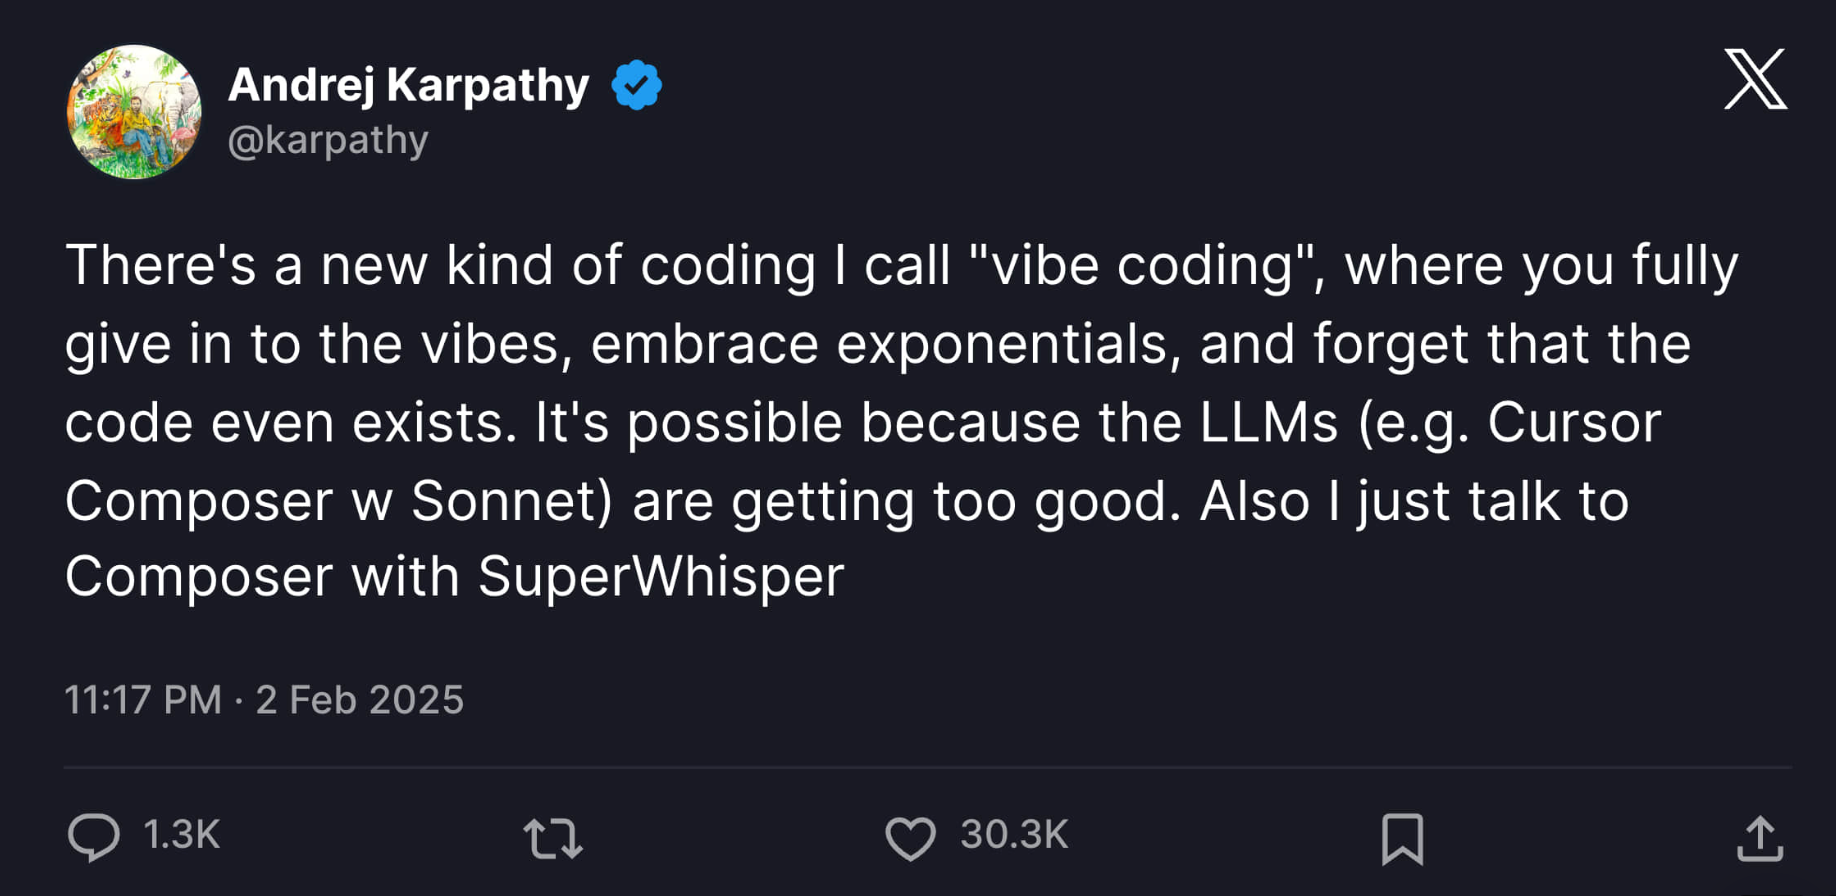
Task: Click the Andrej Karpathy display name
Action: click(409, 84)
